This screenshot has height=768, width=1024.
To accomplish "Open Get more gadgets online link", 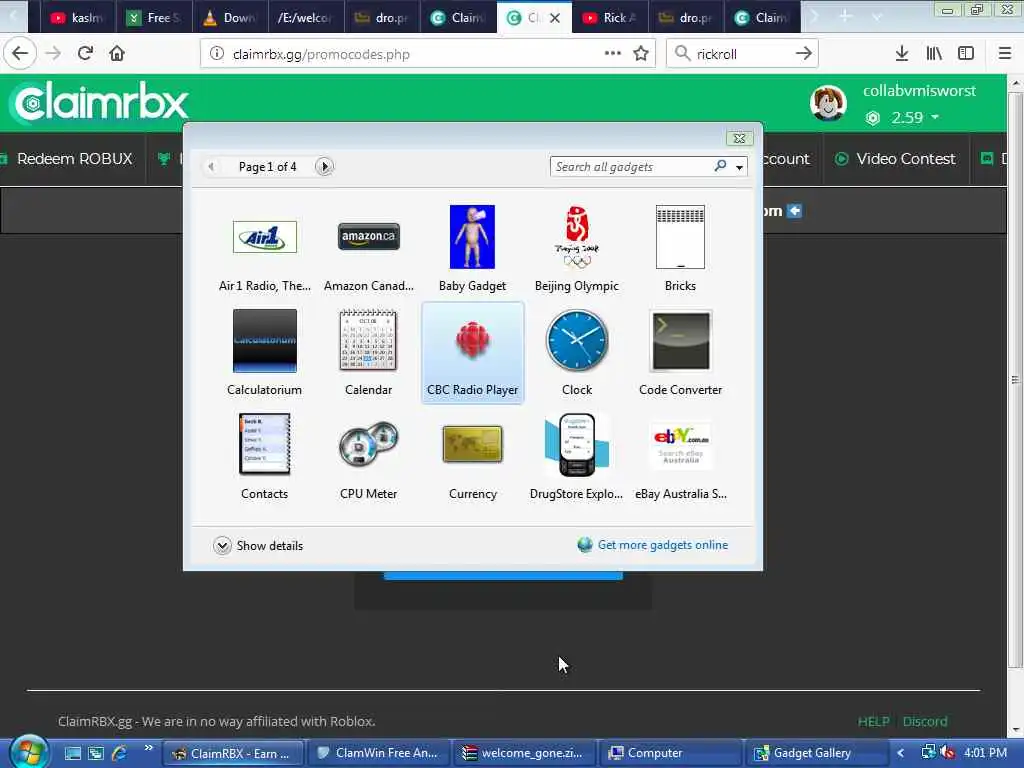I will point(652,545).
